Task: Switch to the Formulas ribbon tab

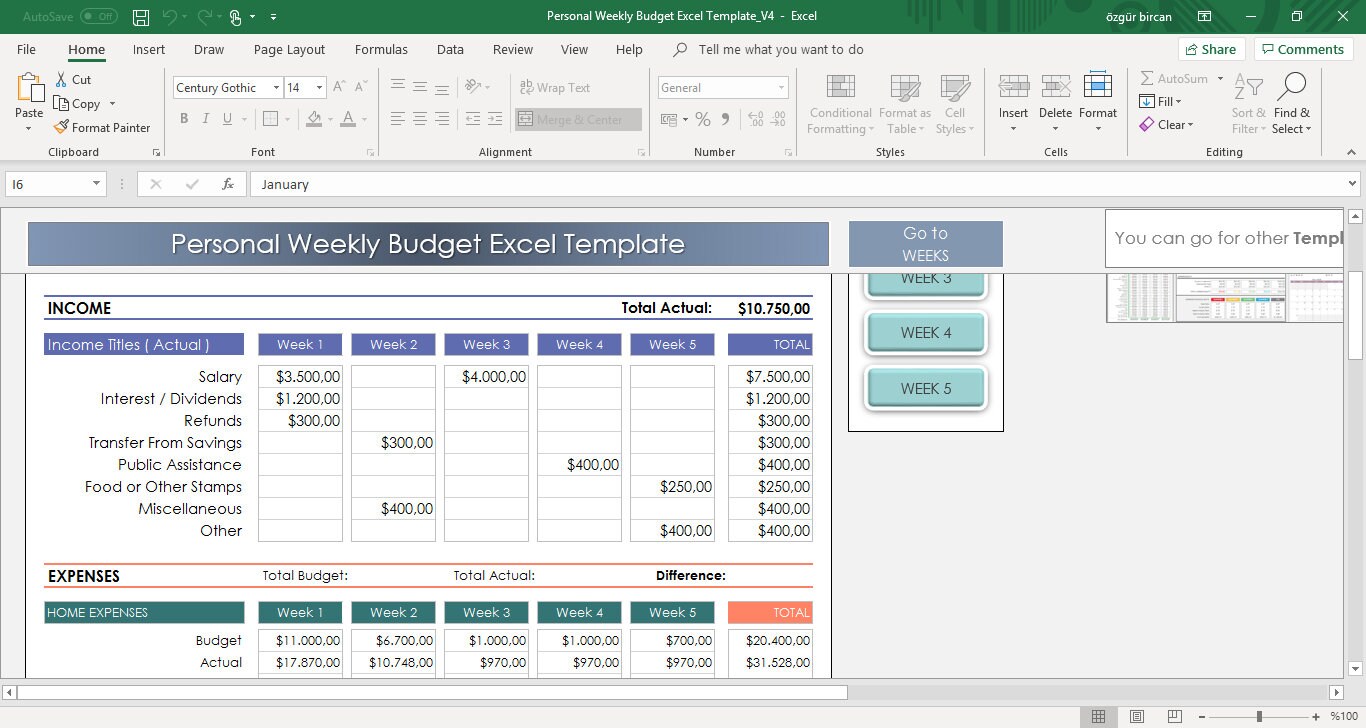Action: pyautogui.click(x=381, y=49)
